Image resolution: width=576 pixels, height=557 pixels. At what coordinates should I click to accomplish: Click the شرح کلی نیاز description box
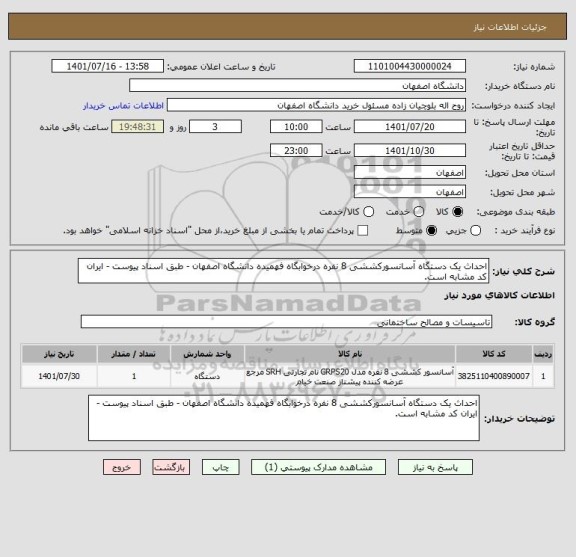click(x=283, y=271)
